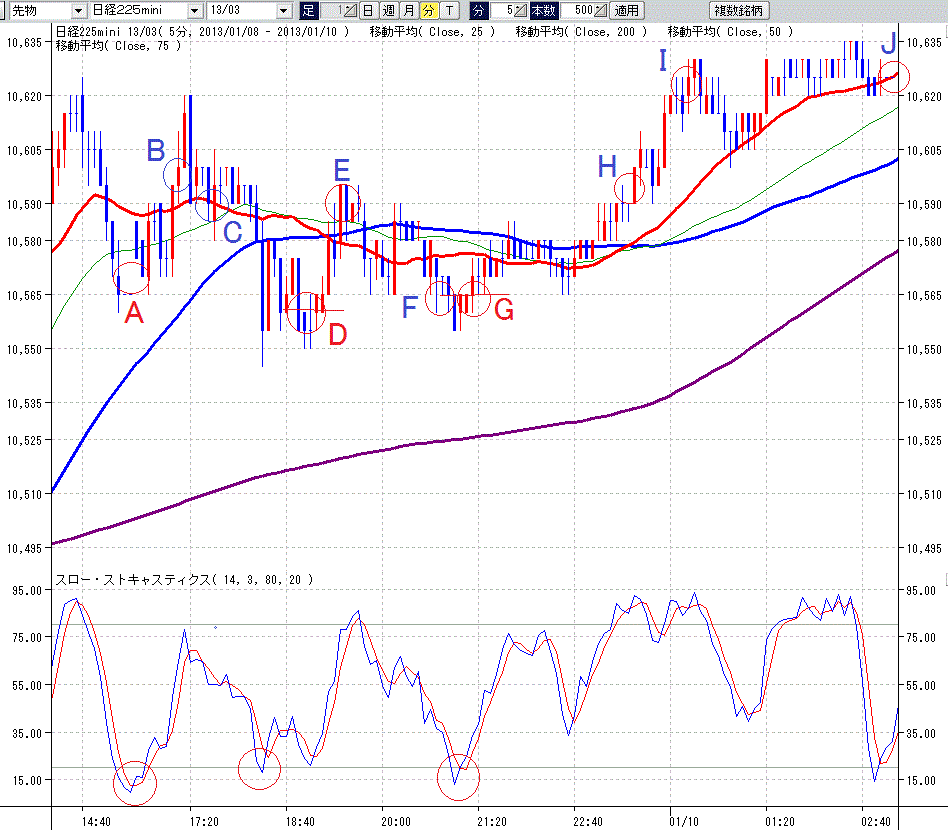Open the 複数銘柄 multiple symbols button

[739, 10]
